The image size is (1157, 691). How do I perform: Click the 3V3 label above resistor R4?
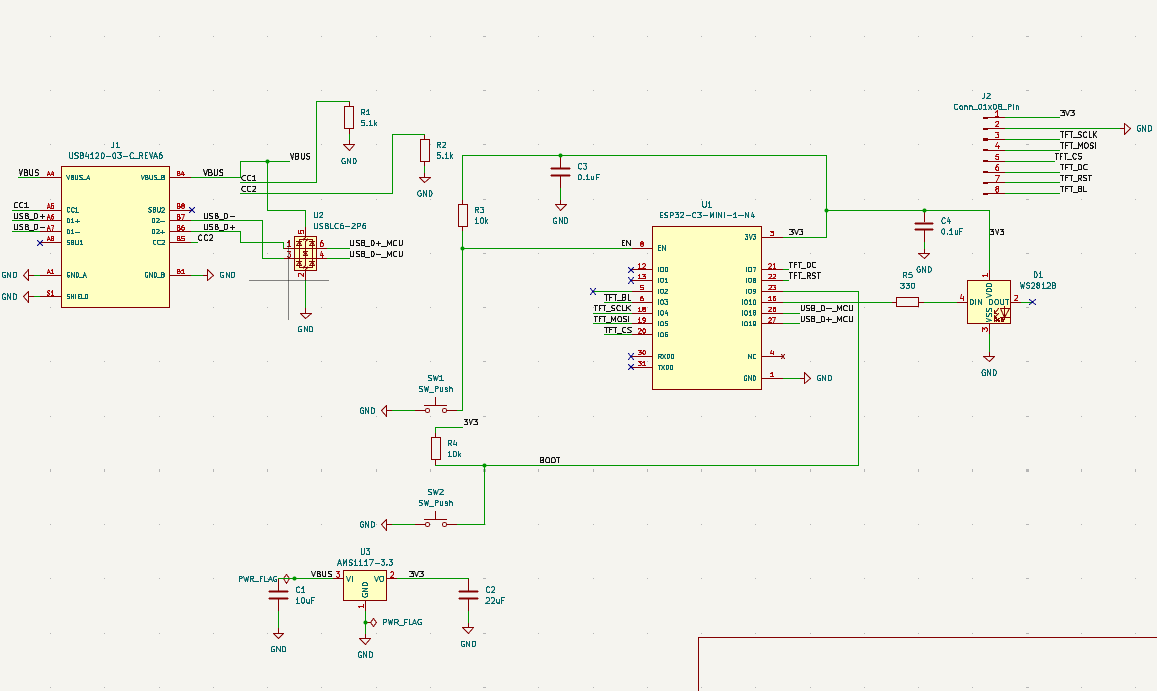click(x=471, y=422)
